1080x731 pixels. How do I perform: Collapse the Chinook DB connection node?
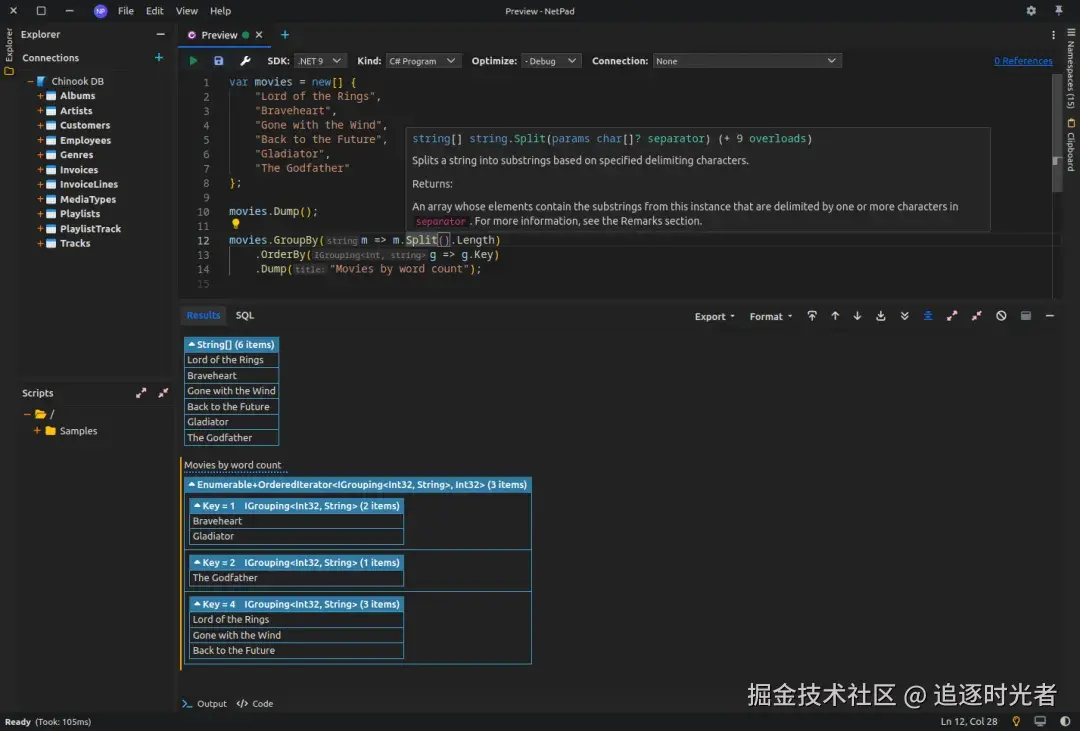coord(30,81)
